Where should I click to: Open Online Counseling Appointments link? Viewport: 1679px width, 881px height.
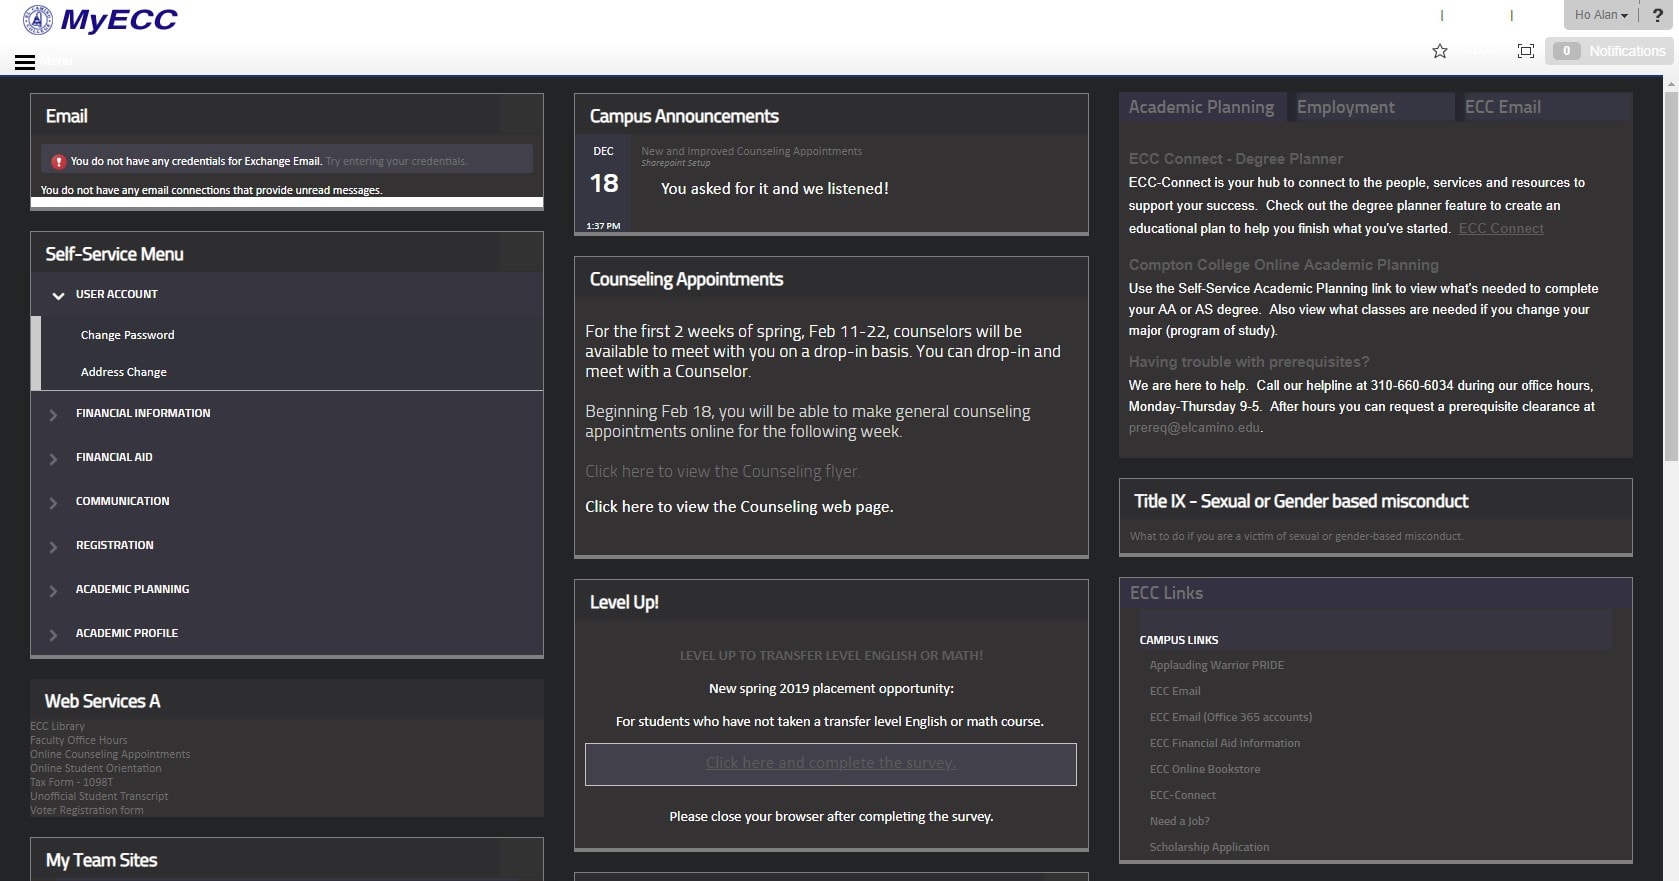click(x=110, y=755)
